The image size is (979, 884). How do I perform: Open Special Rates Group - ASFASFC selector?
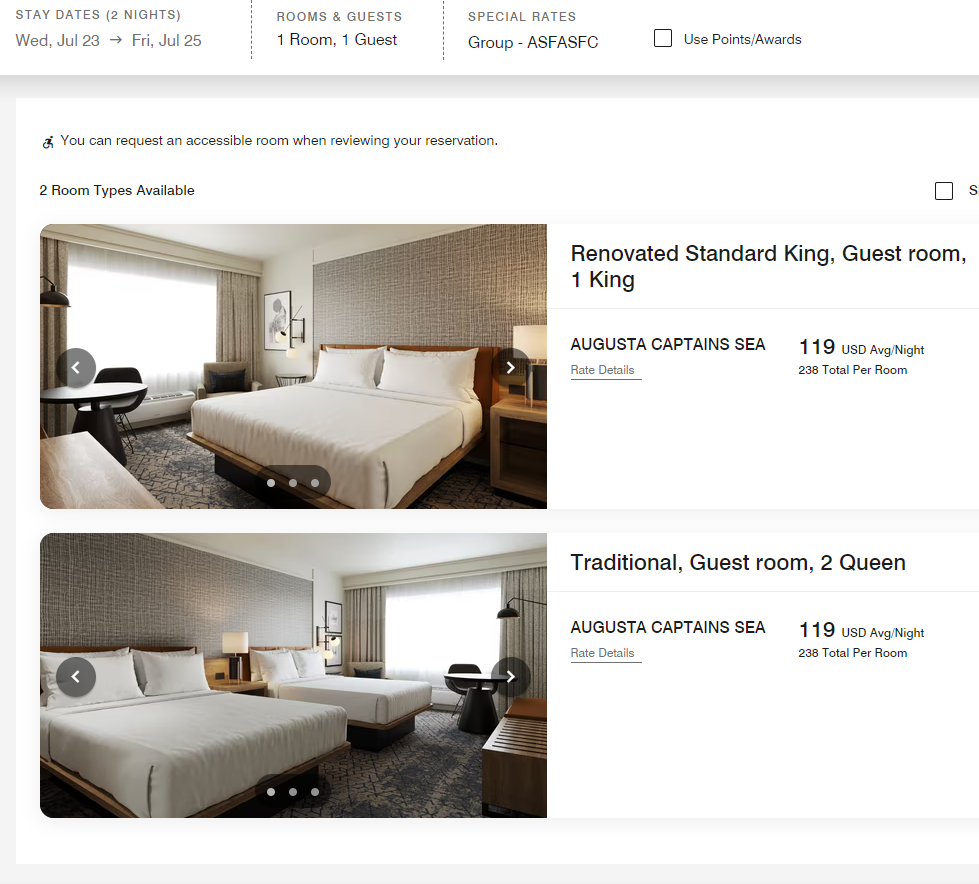coord(533,30)
